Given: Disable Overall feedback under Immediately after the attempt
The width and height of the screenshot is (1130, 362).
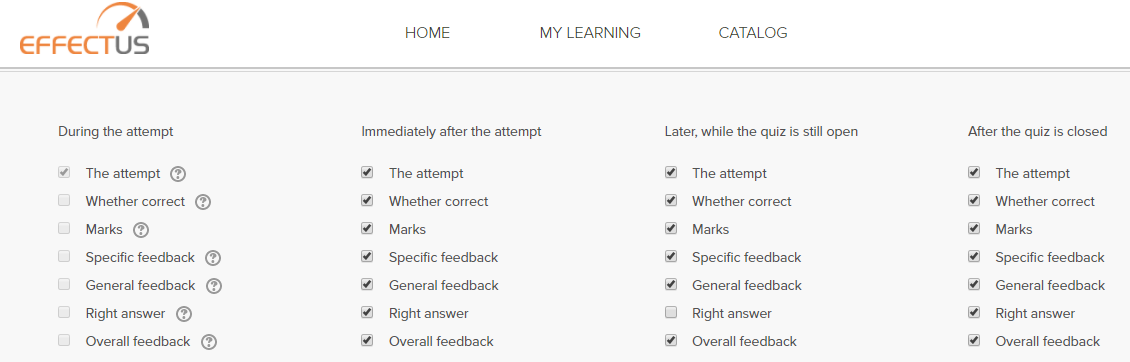Looking at the screenshot, I should tap(368, 340).
